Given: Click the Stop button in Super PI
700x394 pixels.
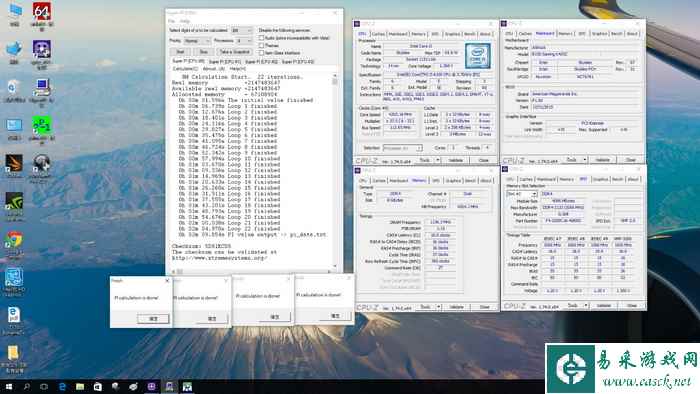Looking at the screenshot, I should click(x=204, y=52).
